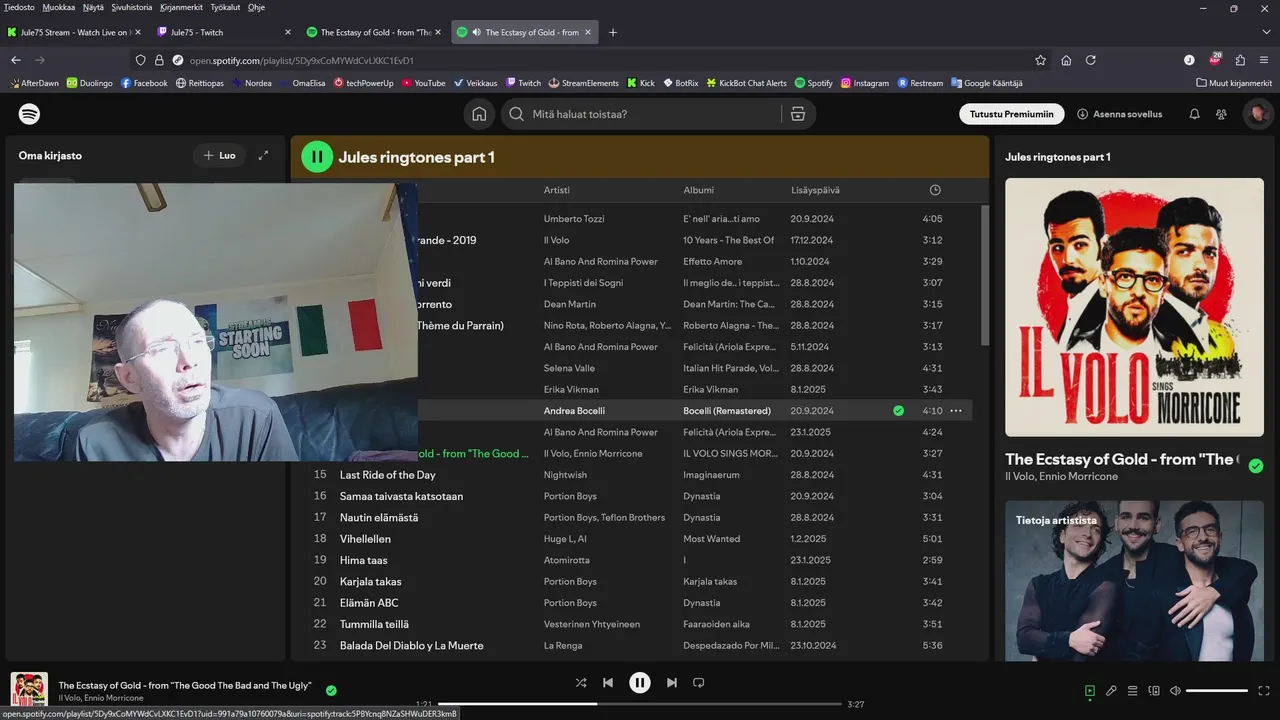Image resolution: width=1280 pixels, height=720 pixels.
Task: Skip to the next track
Action: coord(672,683)
